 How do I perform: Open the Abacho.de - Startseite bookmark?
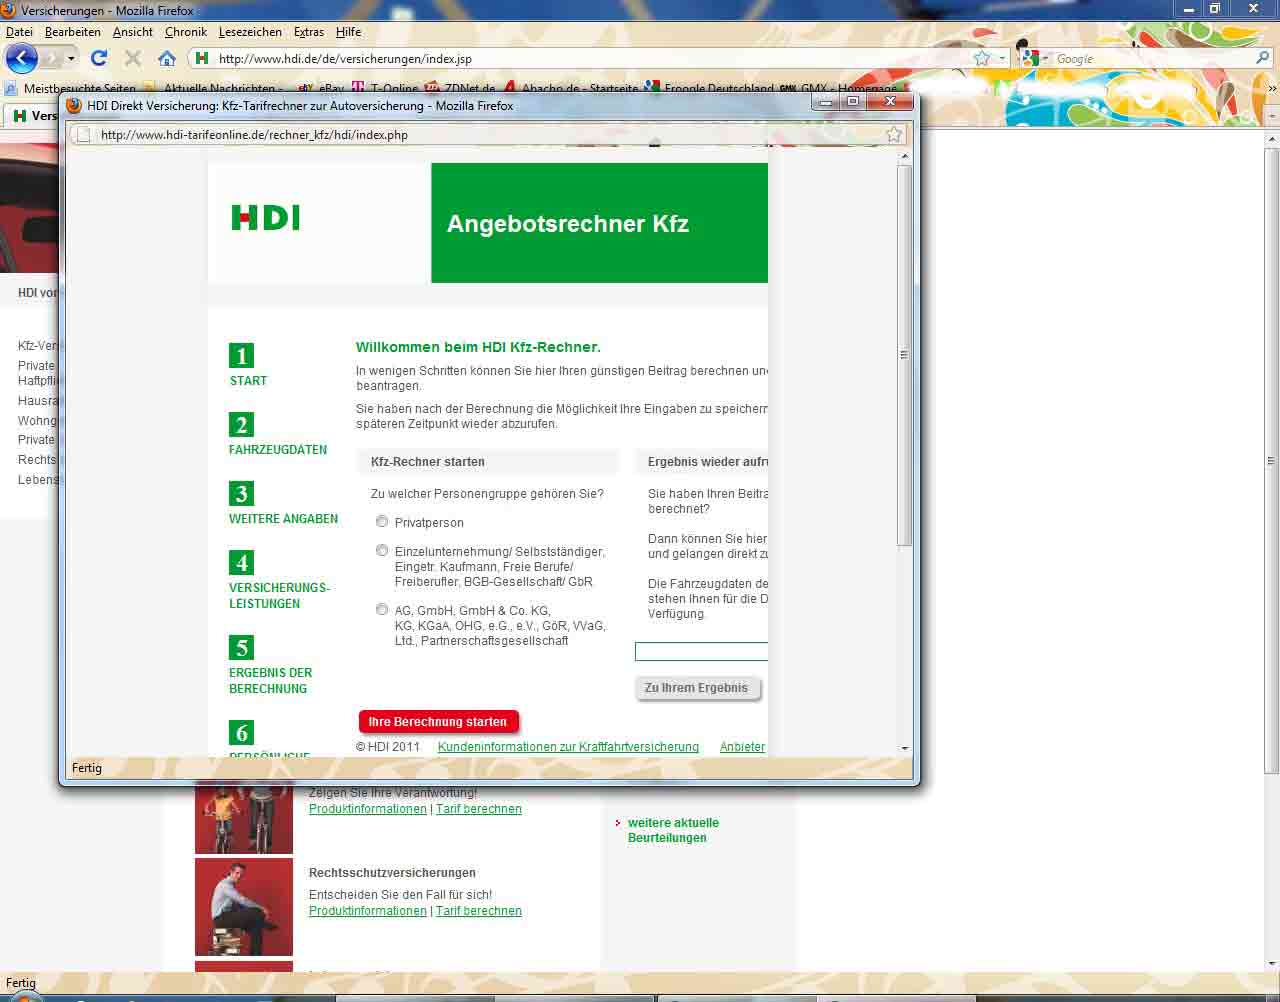(x=571, y=88)
